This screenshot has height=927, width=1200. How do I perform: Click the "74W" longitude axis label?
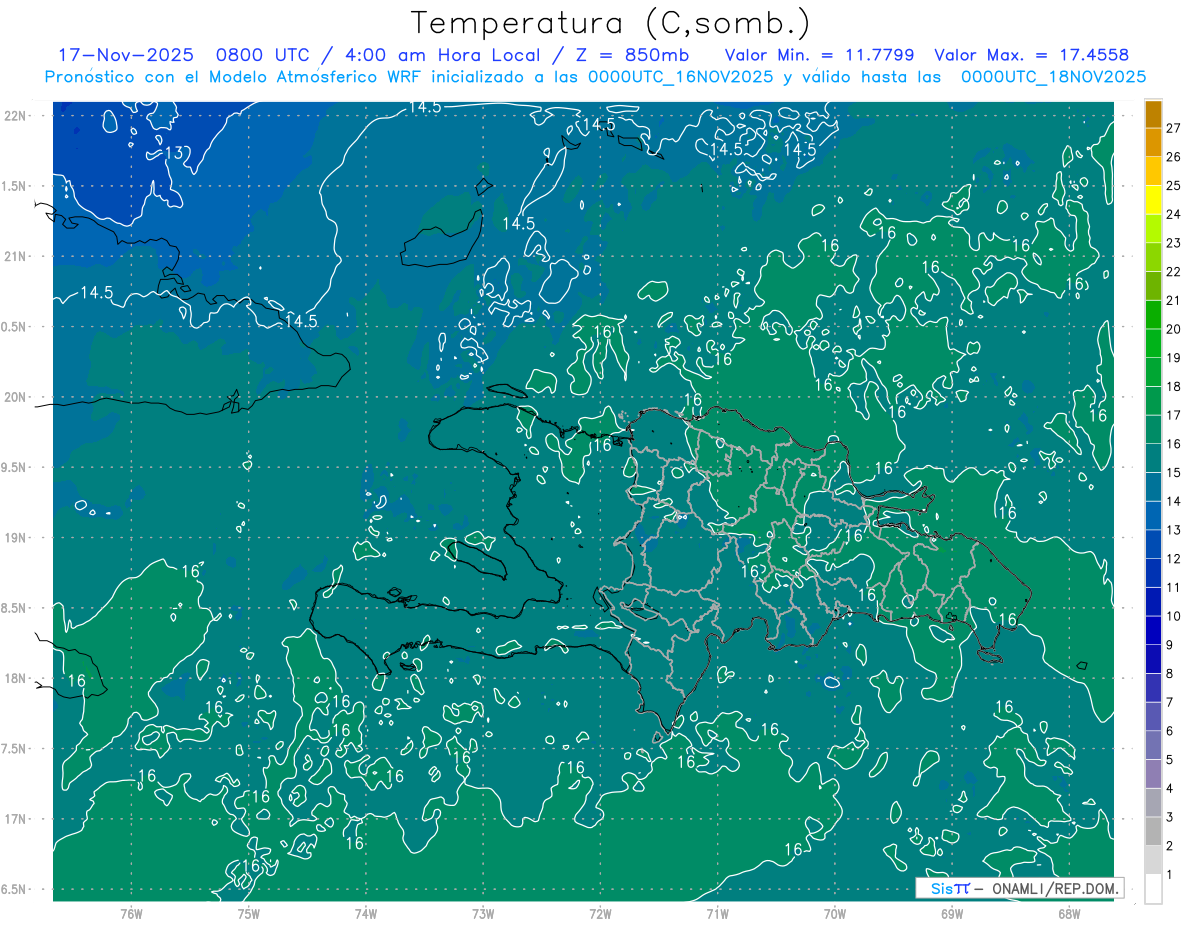[366, 914]
